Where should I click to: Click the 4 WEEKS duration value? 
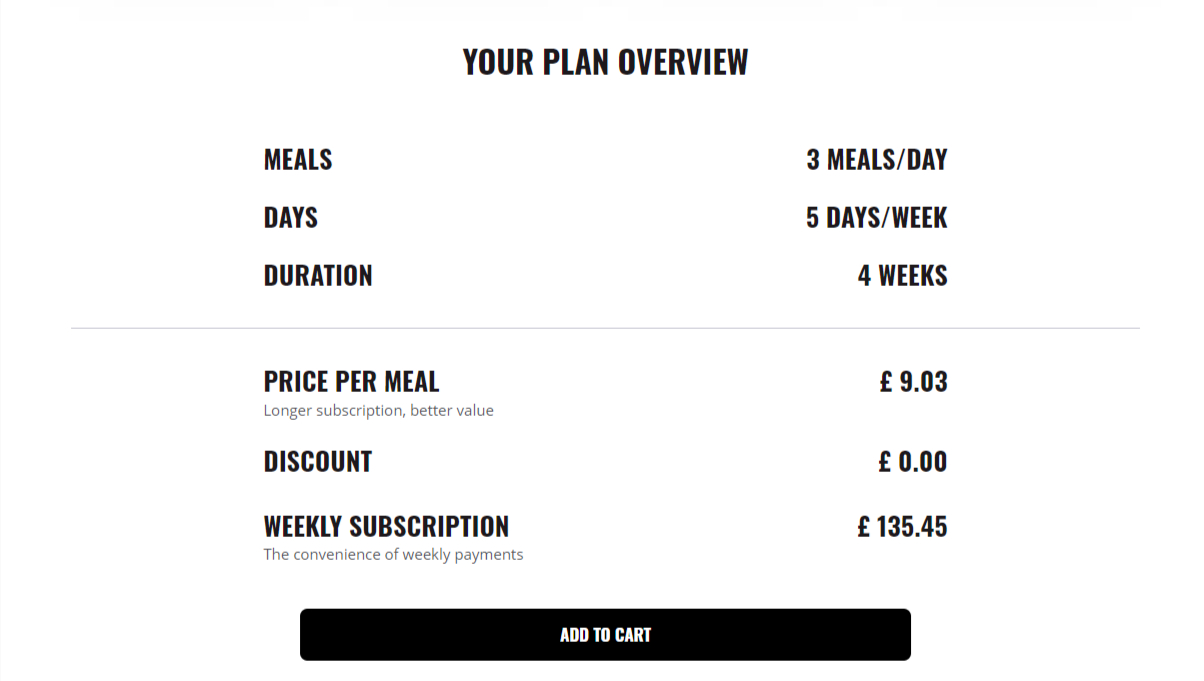pos(902,276)
